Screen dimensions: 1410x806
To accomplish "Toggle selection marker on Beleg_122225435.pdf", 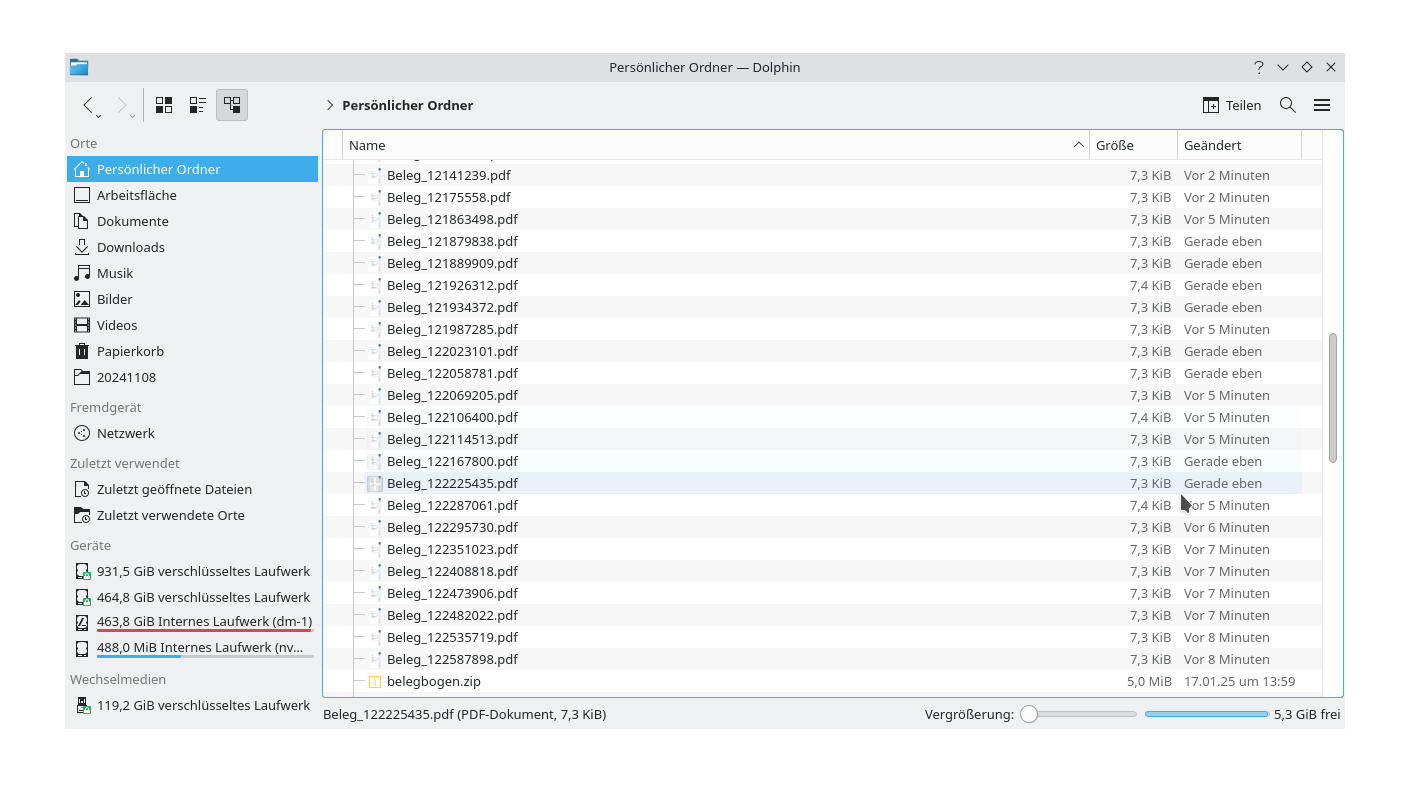I will pos(375,483).
